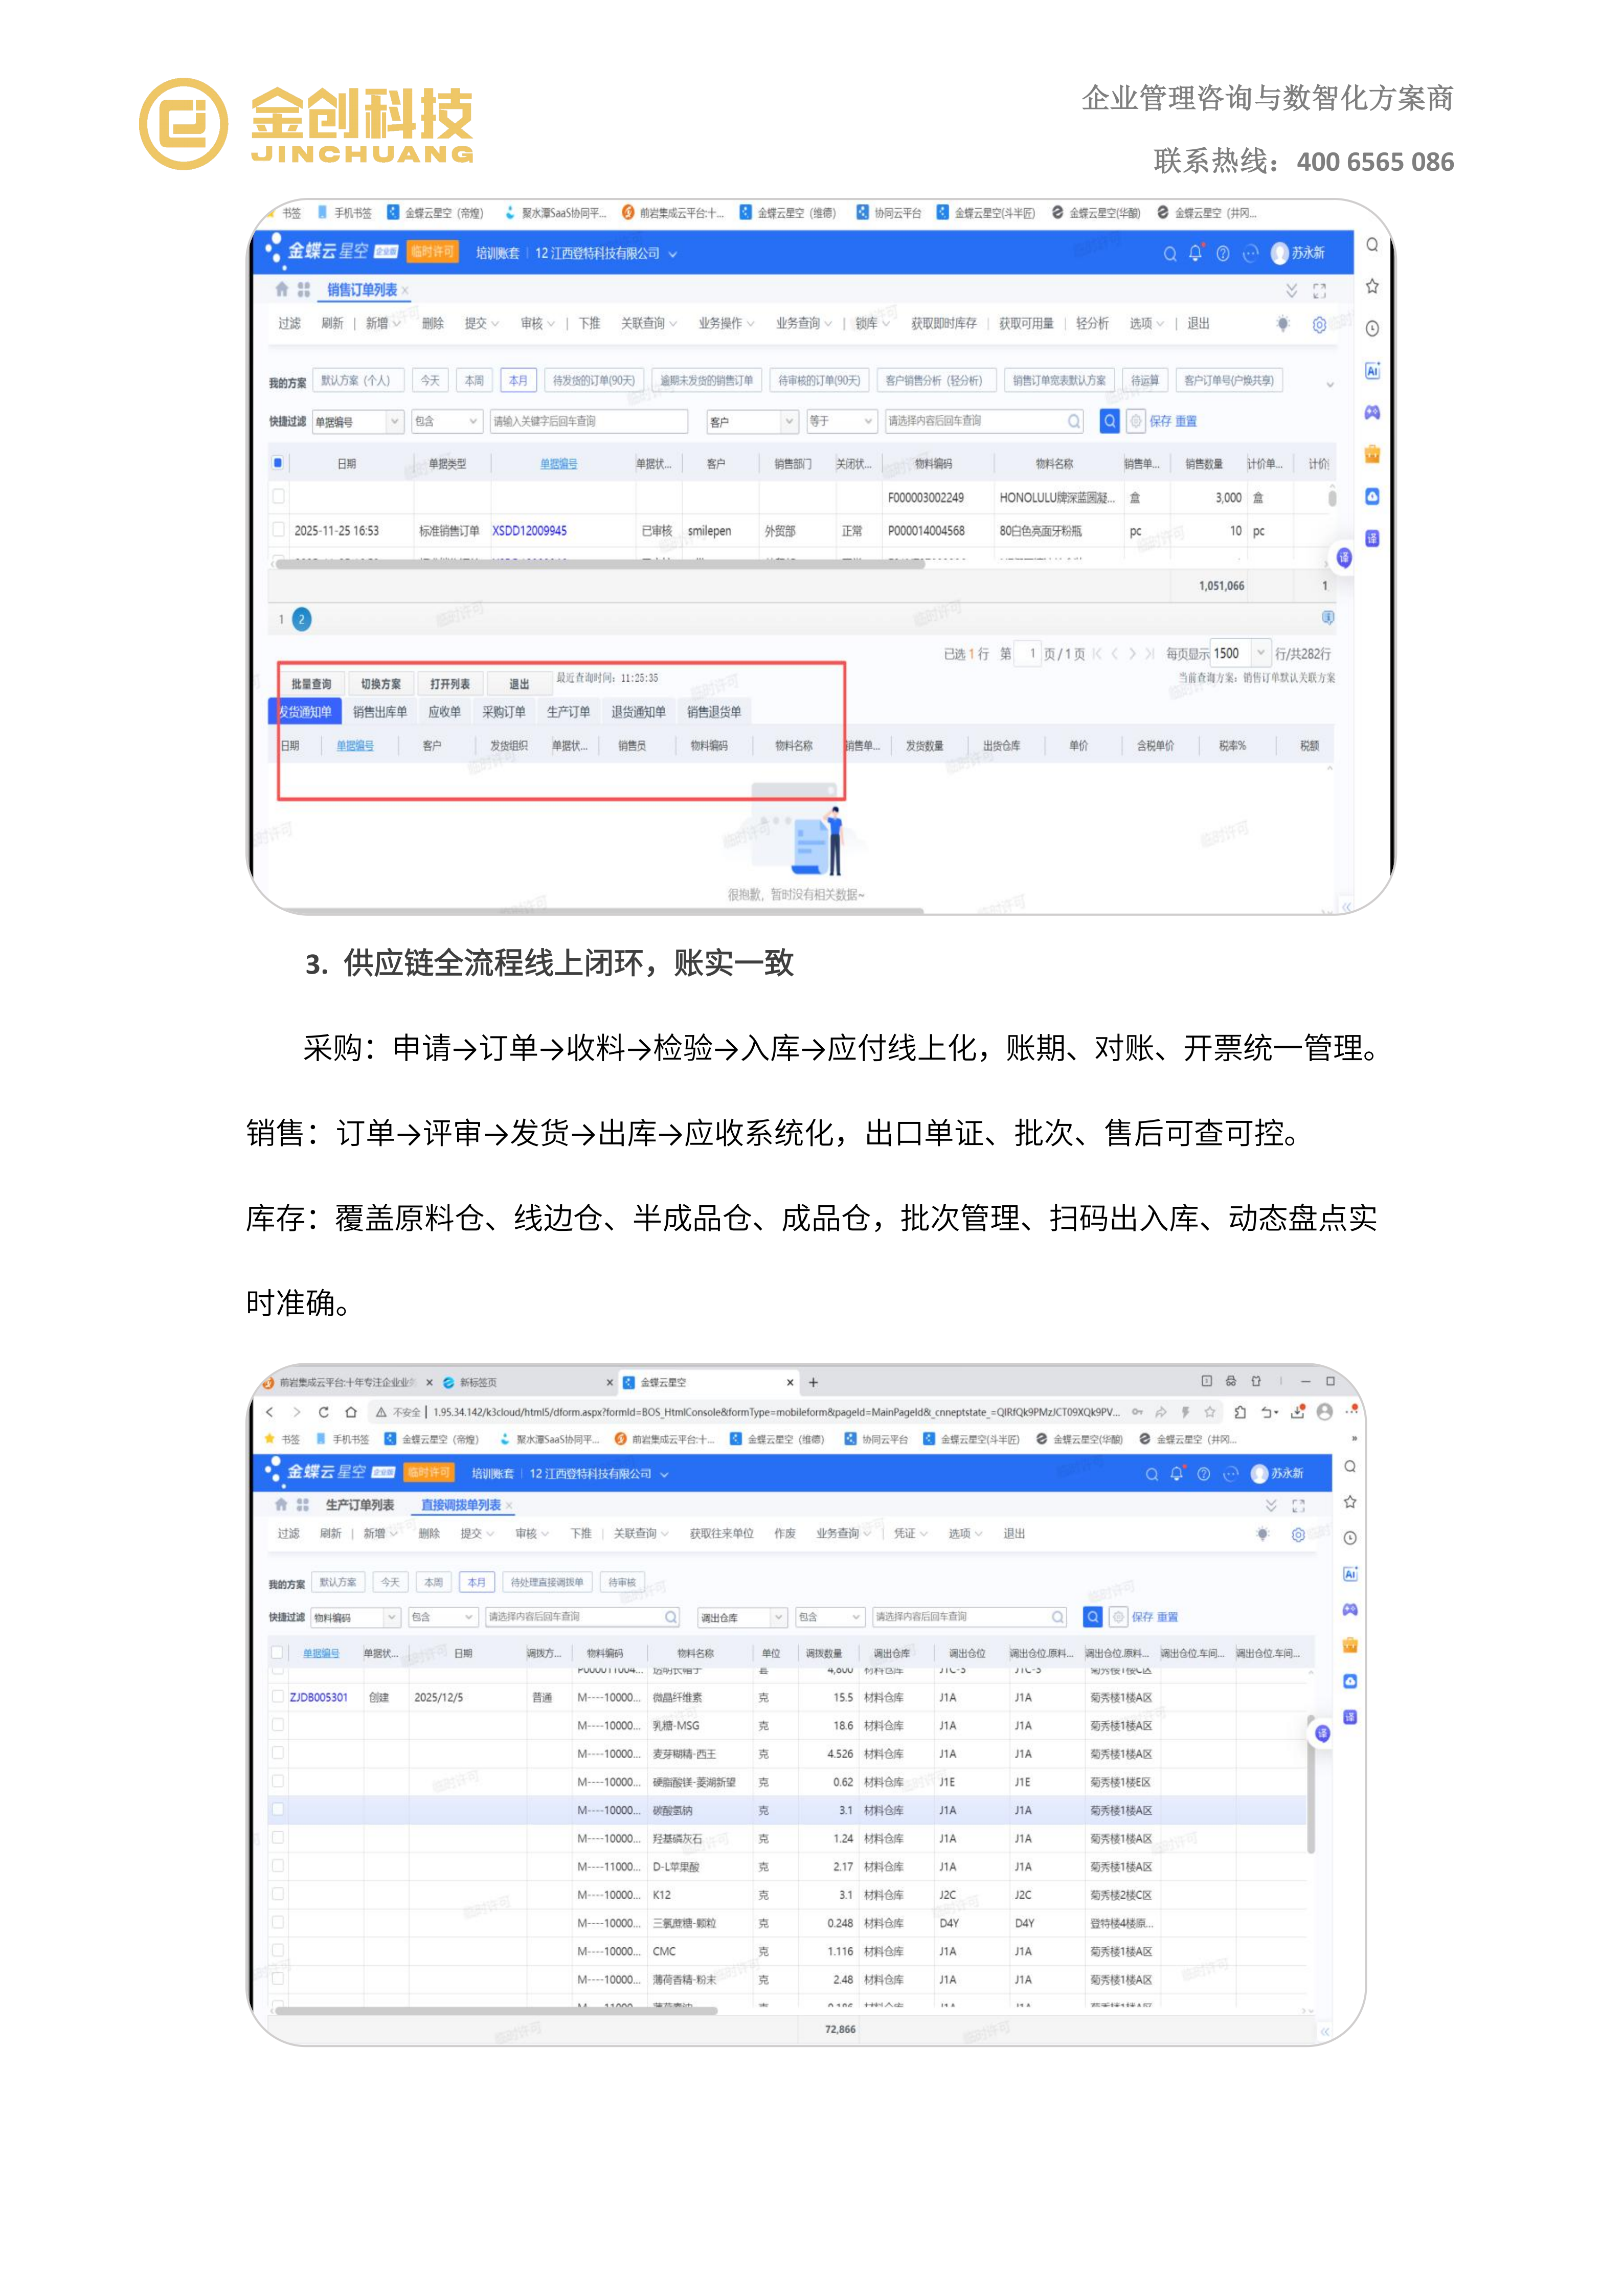Check the 乳糖-MSG row checkbox
This screenshot has width=1623, height=2296.
(277, 1725)
